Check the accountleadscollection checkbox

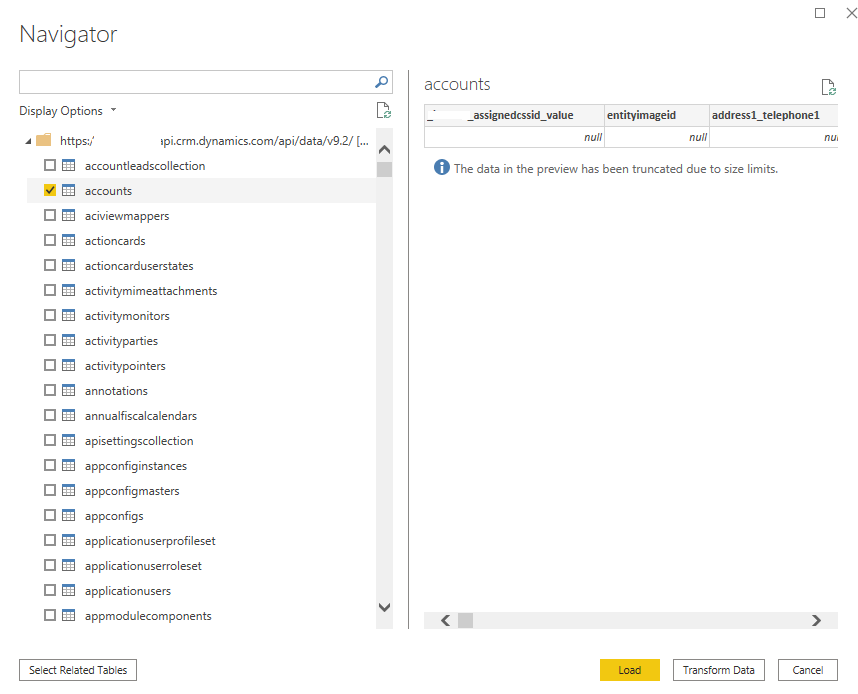[50, 166]
